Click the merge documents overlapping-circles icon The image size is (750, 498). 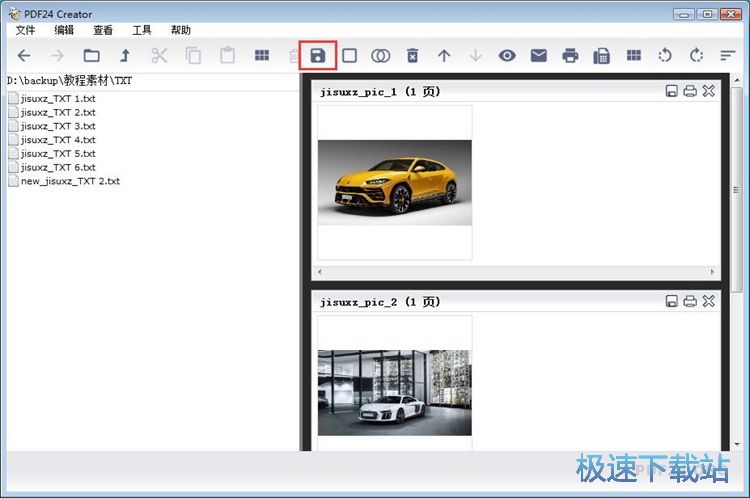(x=380, y=56)
